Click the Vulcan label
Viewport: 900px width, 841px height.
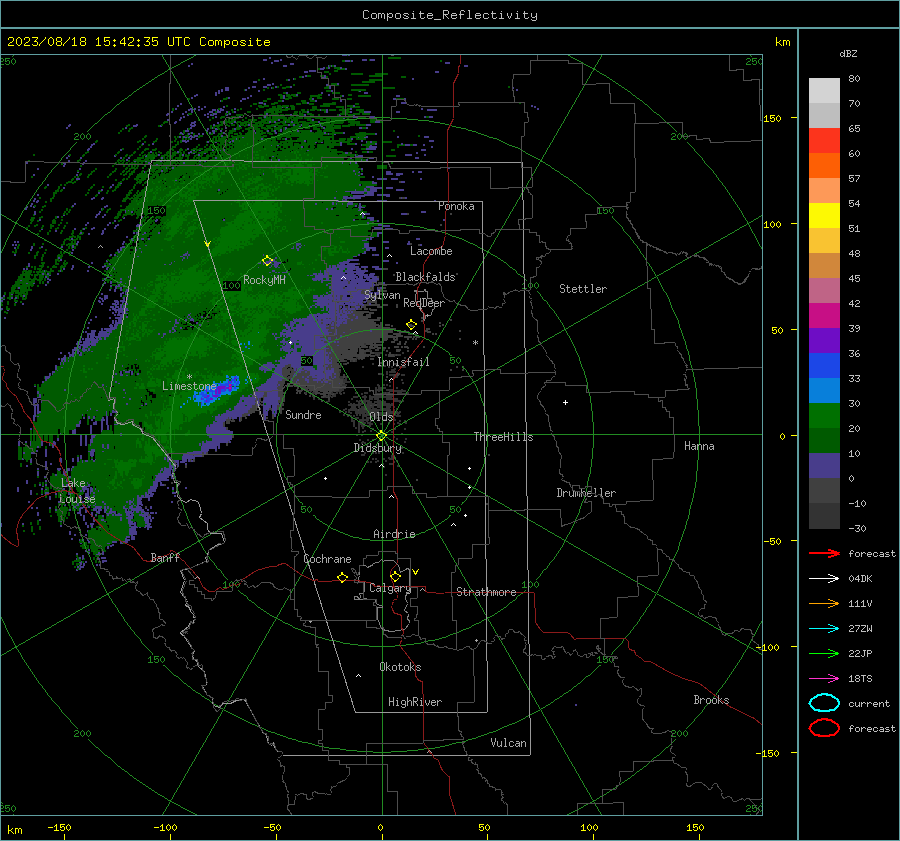point(508,742)
